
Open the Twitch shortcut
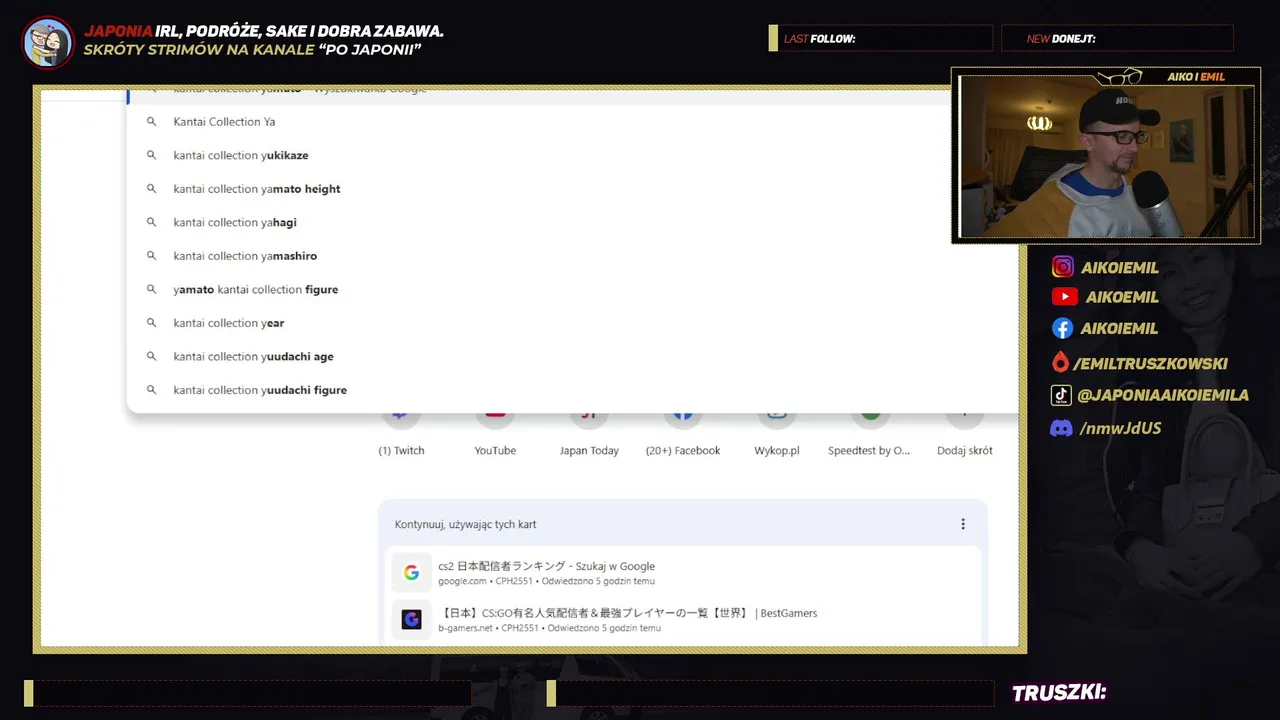pyautogui.click(x=401, y=435)
